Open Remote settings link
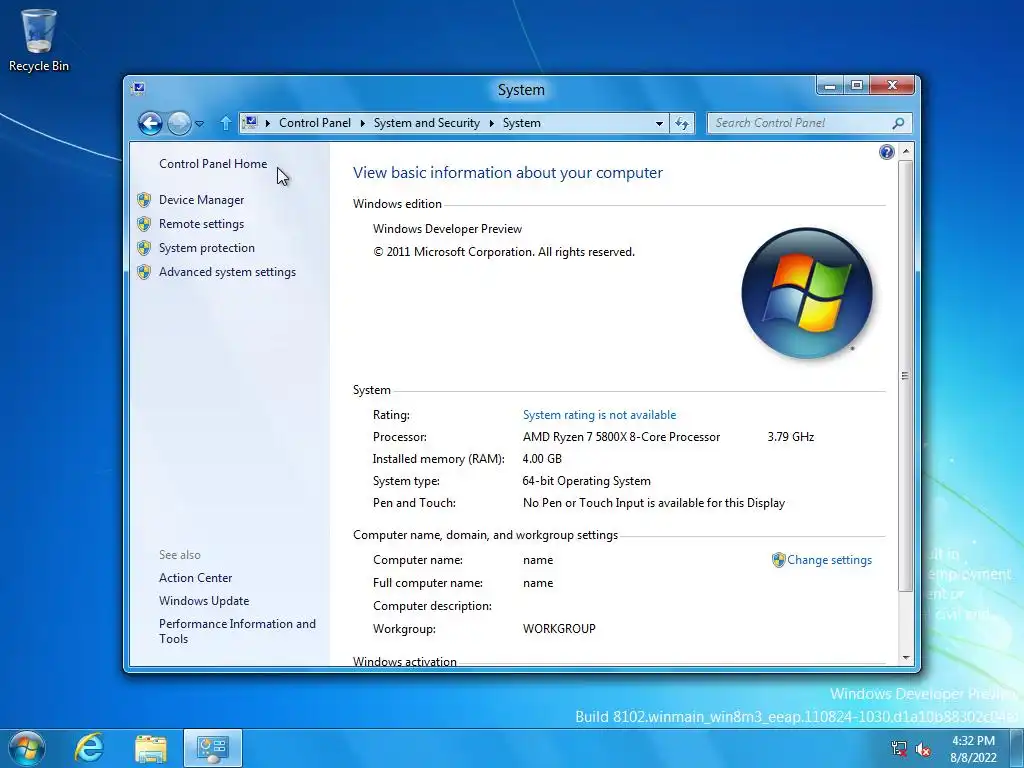Screen dimensions: 1024x768 [x=201, y=224]
